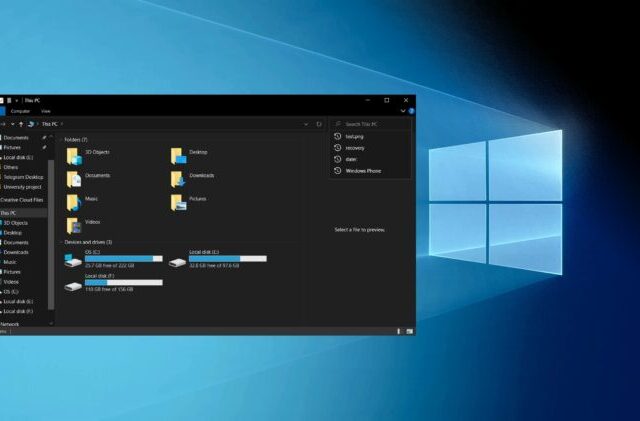Open the Desktop folder icon

click(x=177, y=155)
